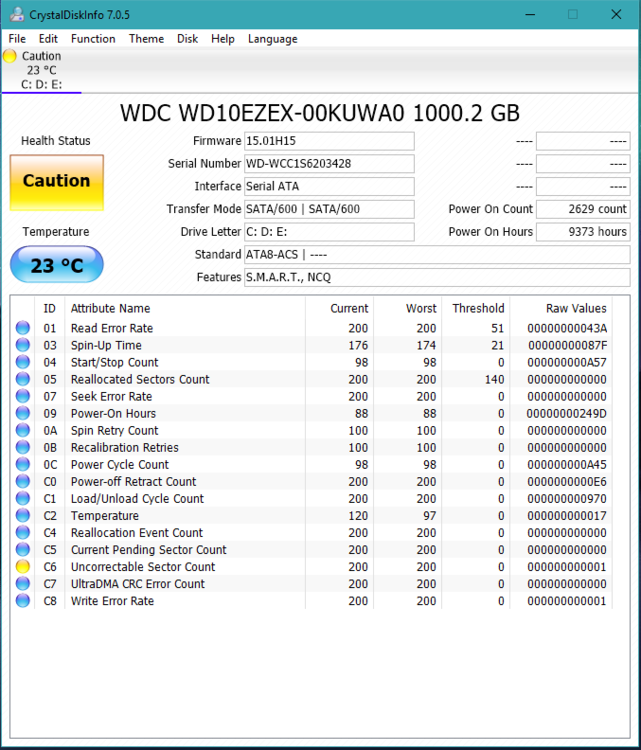The width and height of the screenshot is (641, 750).
Task: Click the status icon for UltraDMA CRC Error Count
Action: coord(22,584)
